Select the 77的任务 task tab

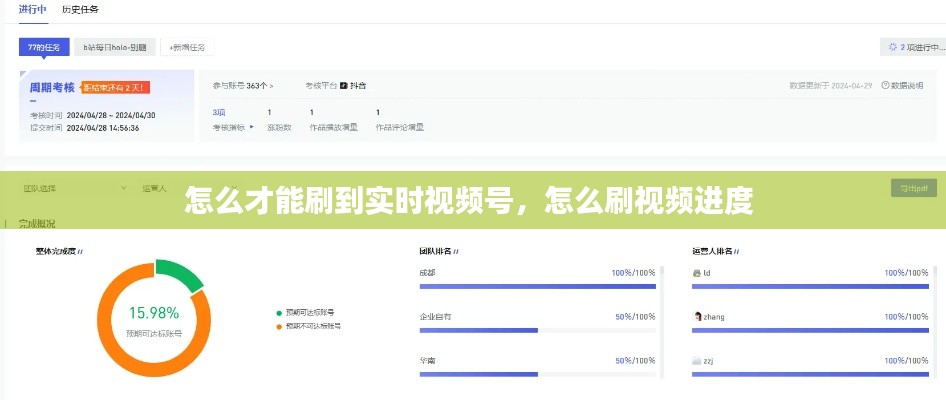click(44, 47)
